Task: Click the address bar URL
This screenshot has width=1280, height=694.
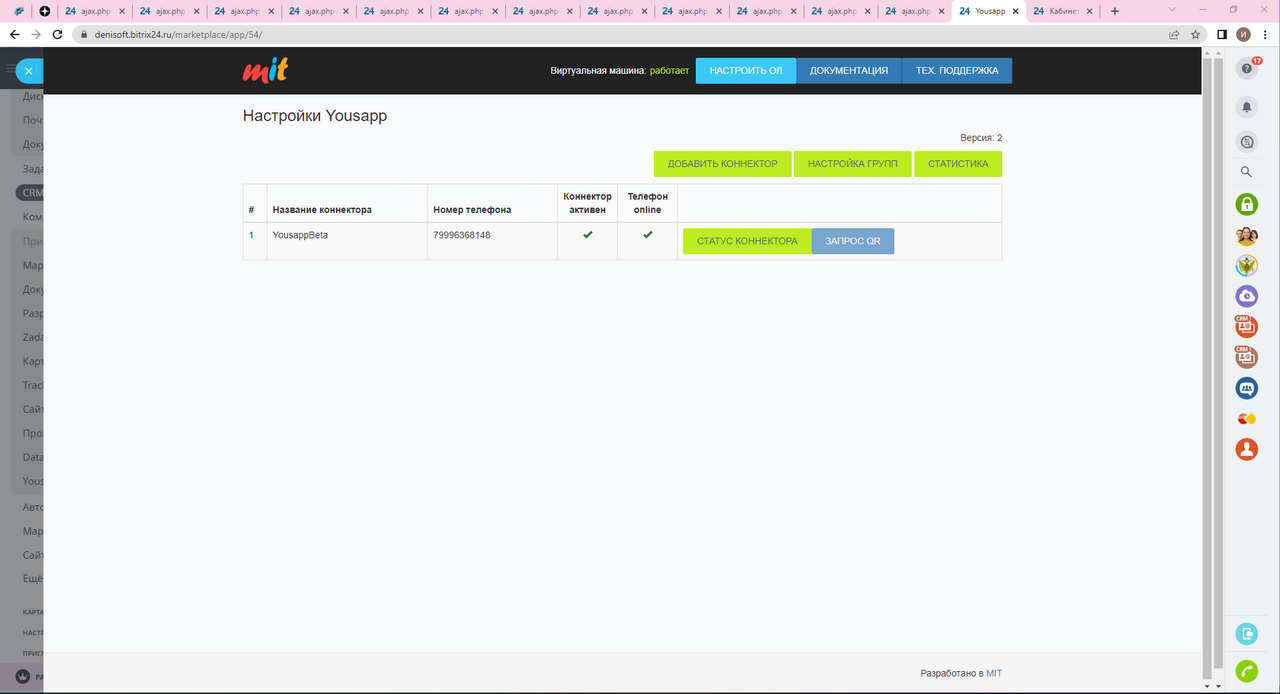Action: [x=178, y=34]
